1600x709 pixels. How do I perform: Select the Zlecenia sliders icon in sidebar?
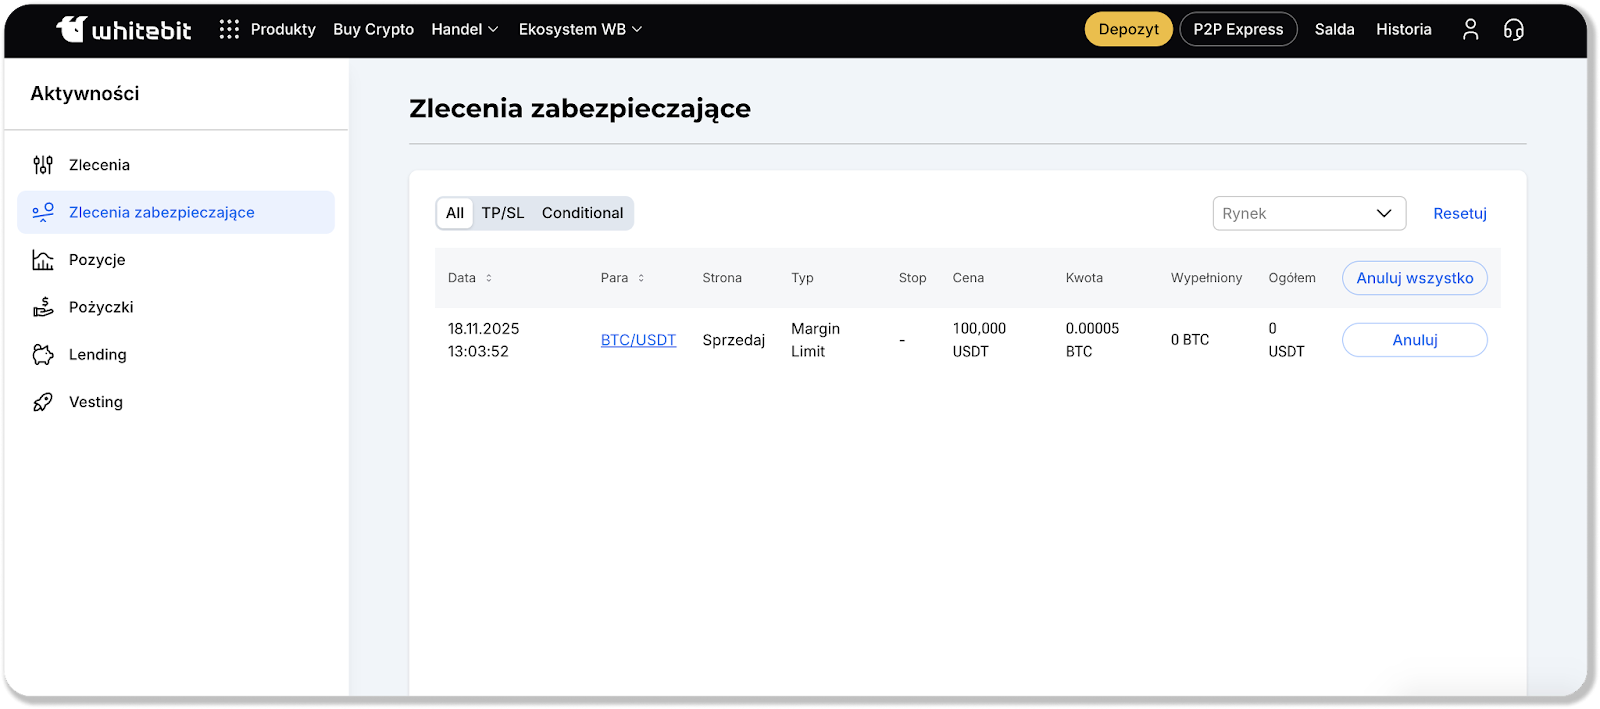[43, 165]
